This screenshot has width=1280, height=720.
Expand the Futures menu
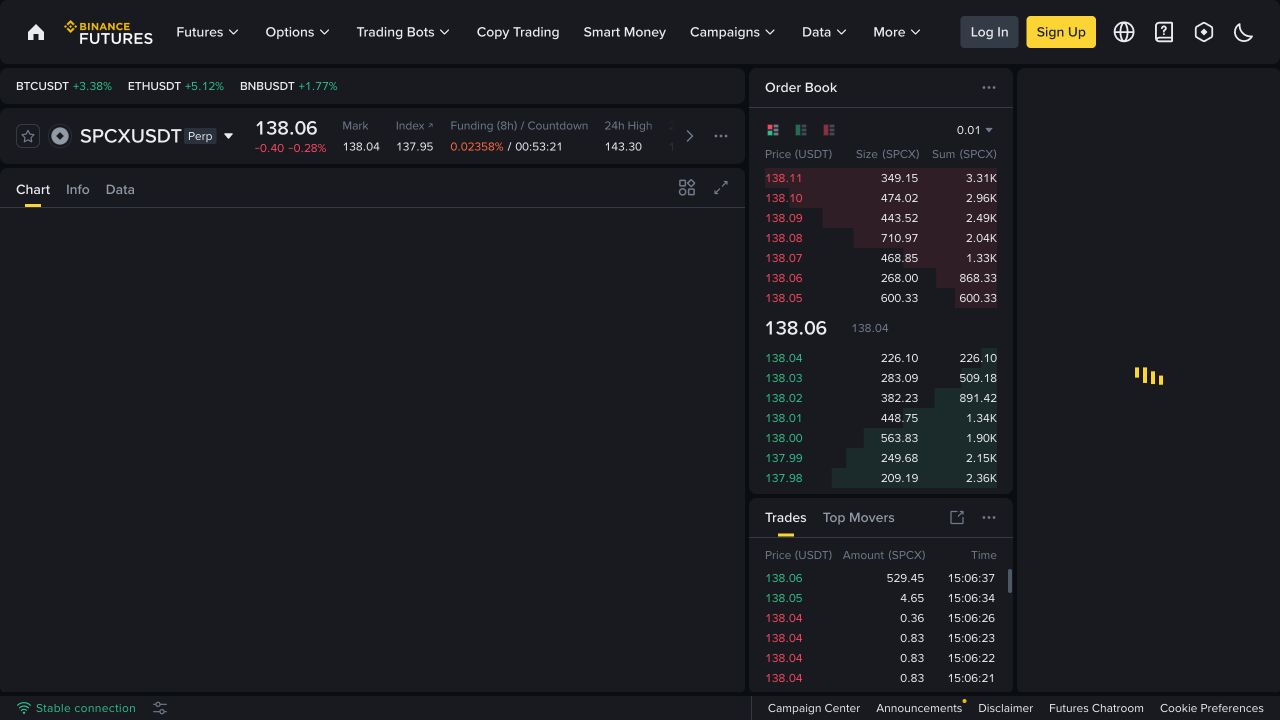(x=208, y=32)
